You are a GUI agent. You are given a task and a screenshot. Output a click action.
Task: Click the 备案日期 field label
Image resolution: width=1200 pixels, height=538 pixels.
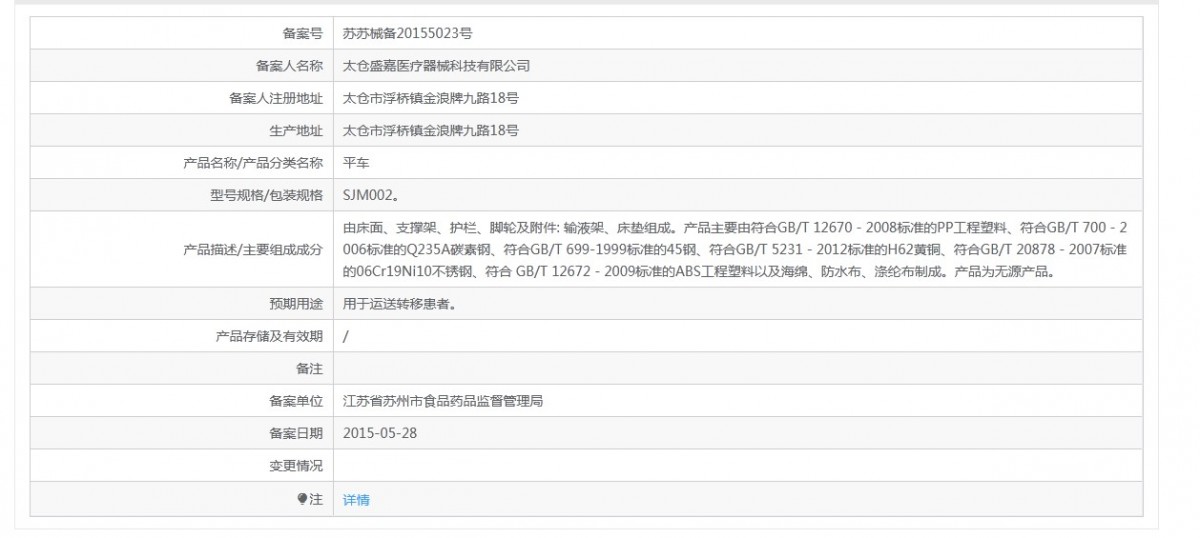click(x=296, y=434)
